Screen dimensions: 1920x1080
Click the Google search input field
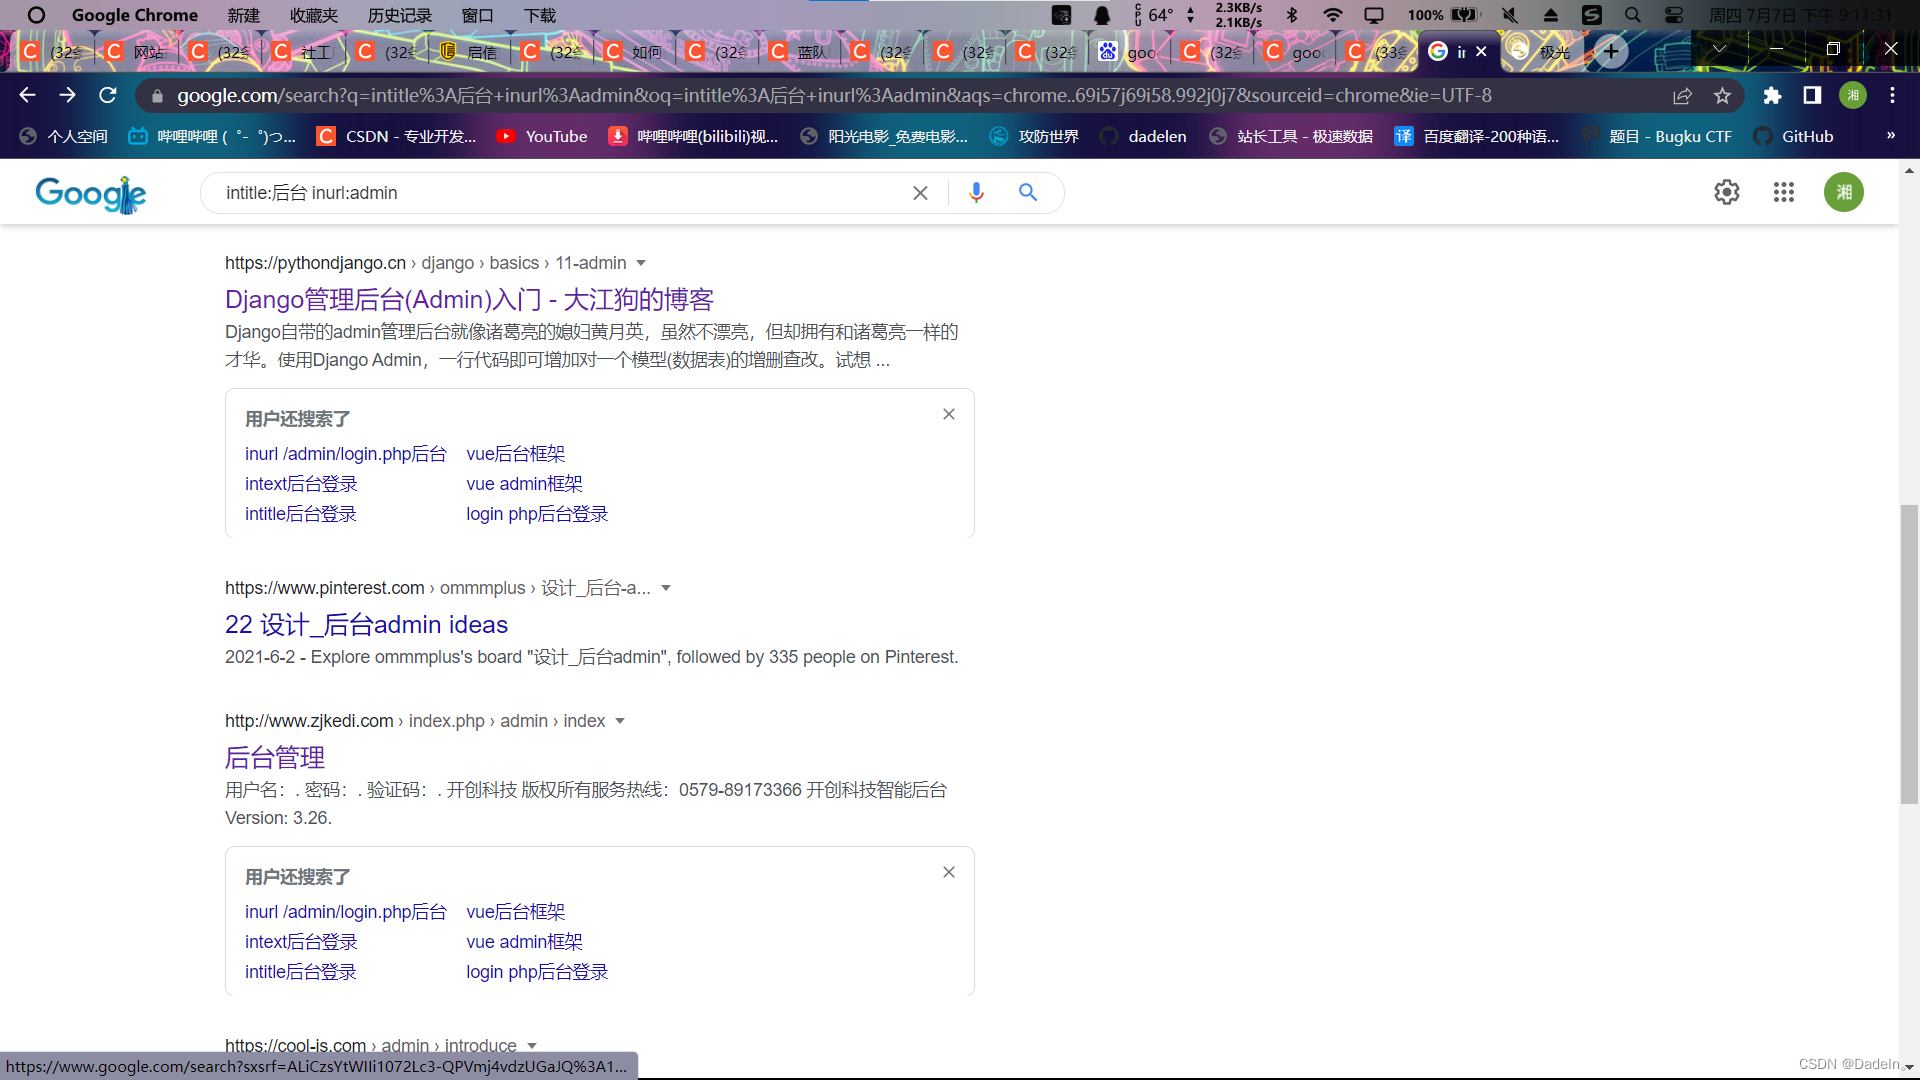coord(560,193)
